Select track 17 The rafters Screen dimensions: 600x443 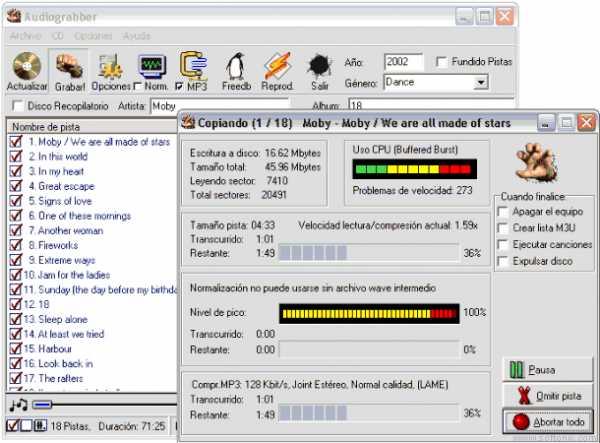[x=53, y=378]
